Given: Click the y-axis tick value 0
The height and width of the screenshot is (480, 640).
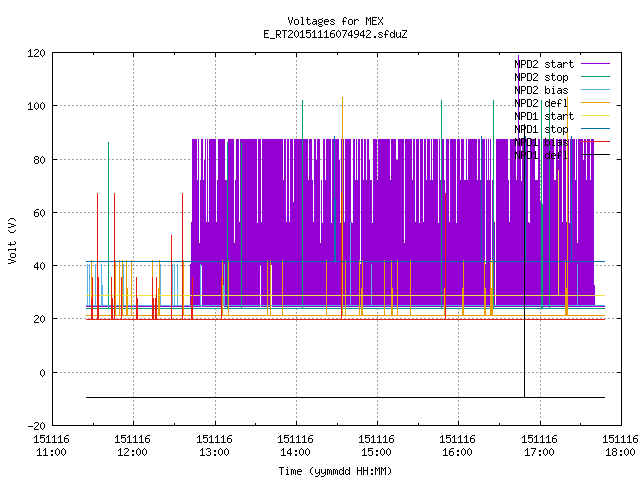Looking at the screenshot, I should (x=42, y=373).
